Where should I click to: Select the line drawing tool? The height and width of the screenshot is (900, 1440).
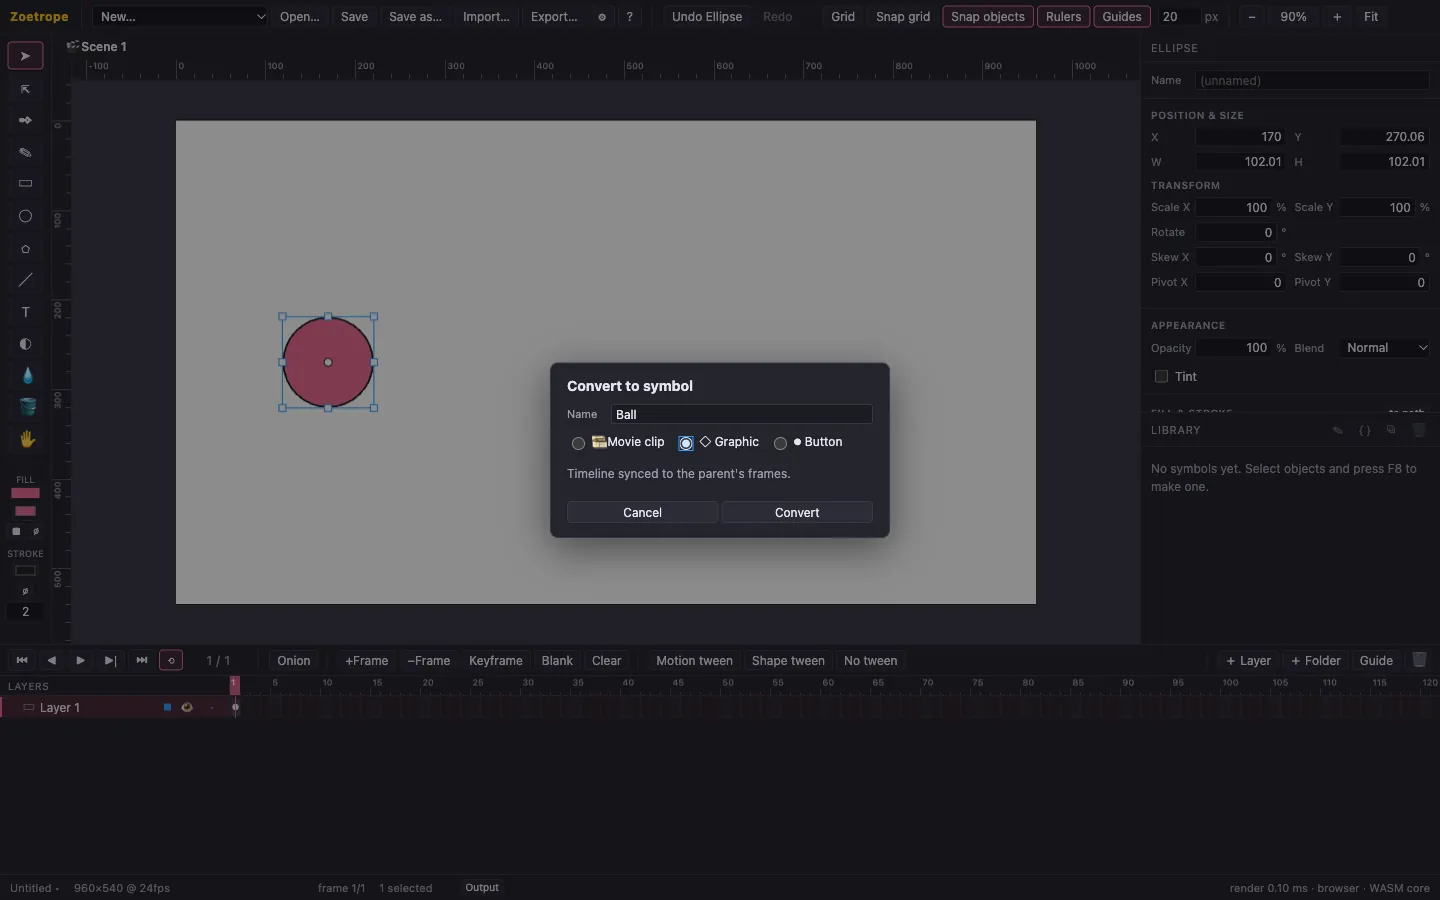click(x=25, y=280)
